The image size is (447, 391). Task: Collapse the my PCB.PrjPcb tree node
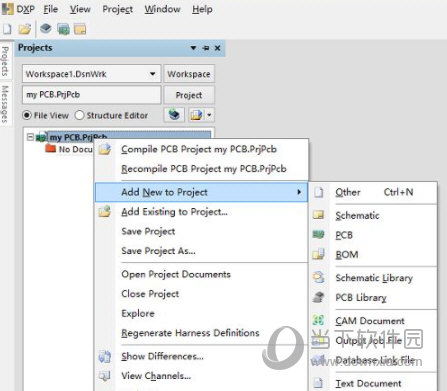[30, 137]
